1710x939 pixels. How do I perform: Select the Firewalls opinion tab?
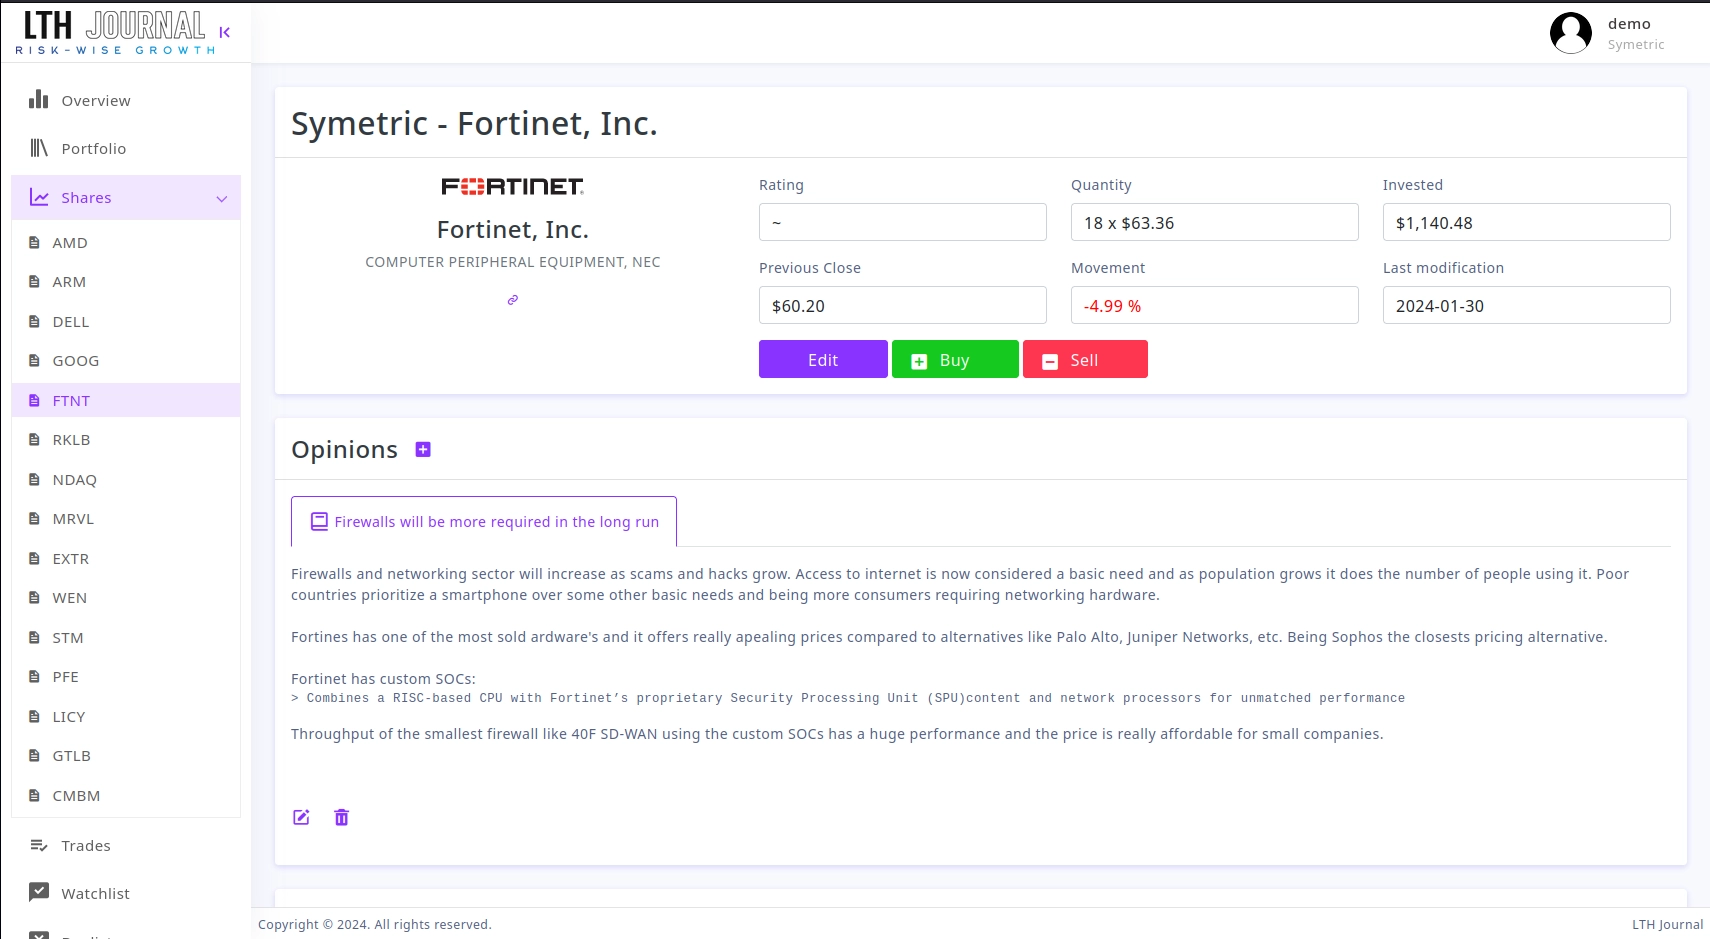click(x=484, y=521)
